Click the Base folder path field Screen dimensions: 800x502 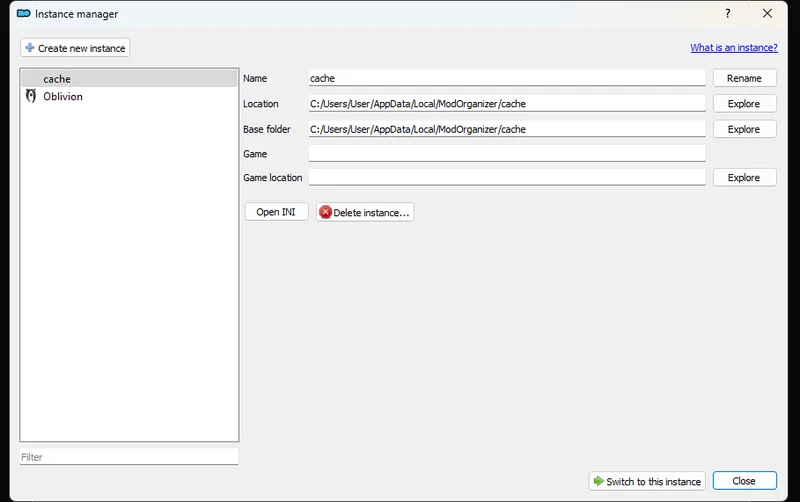[507, 129]
